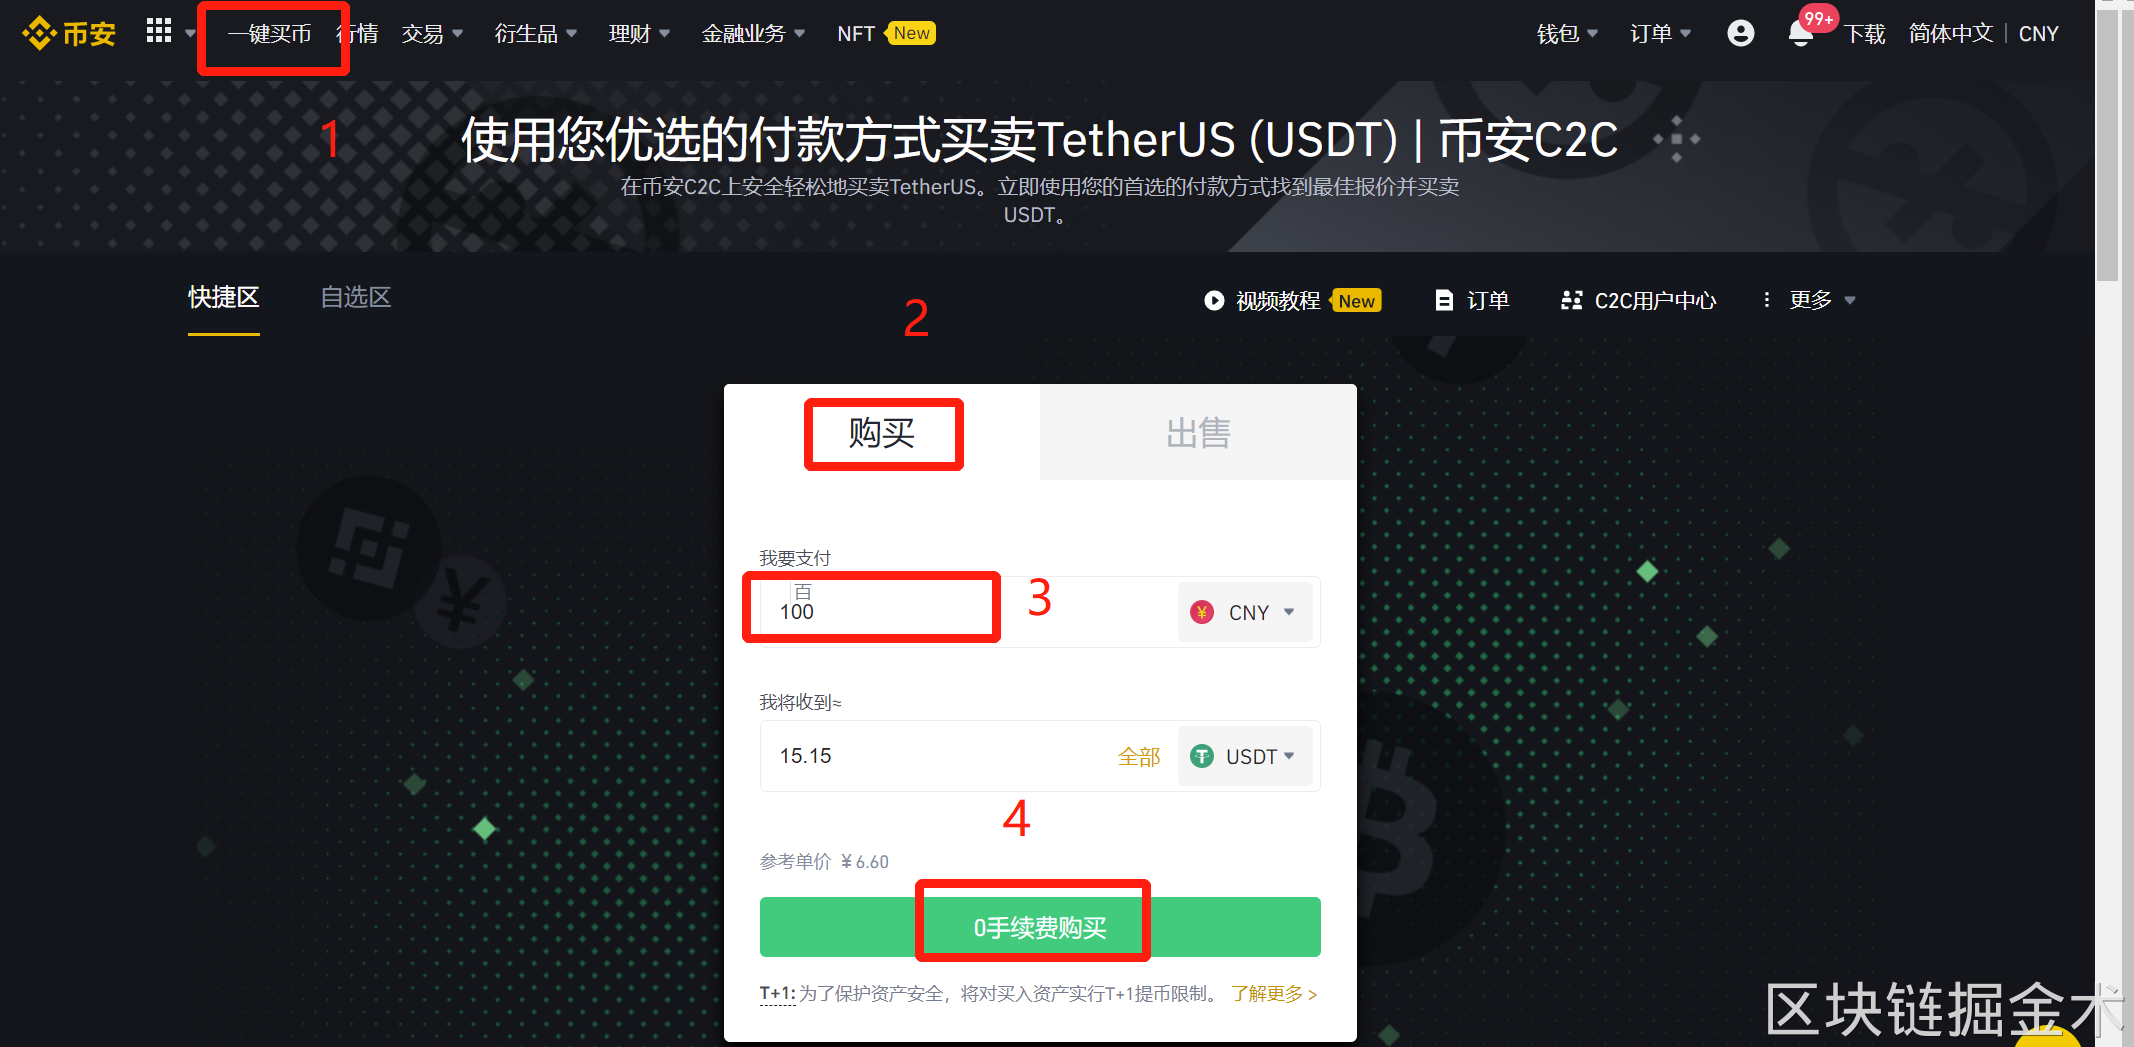Open the apps grid menu icon

click(x=159, y=31)
